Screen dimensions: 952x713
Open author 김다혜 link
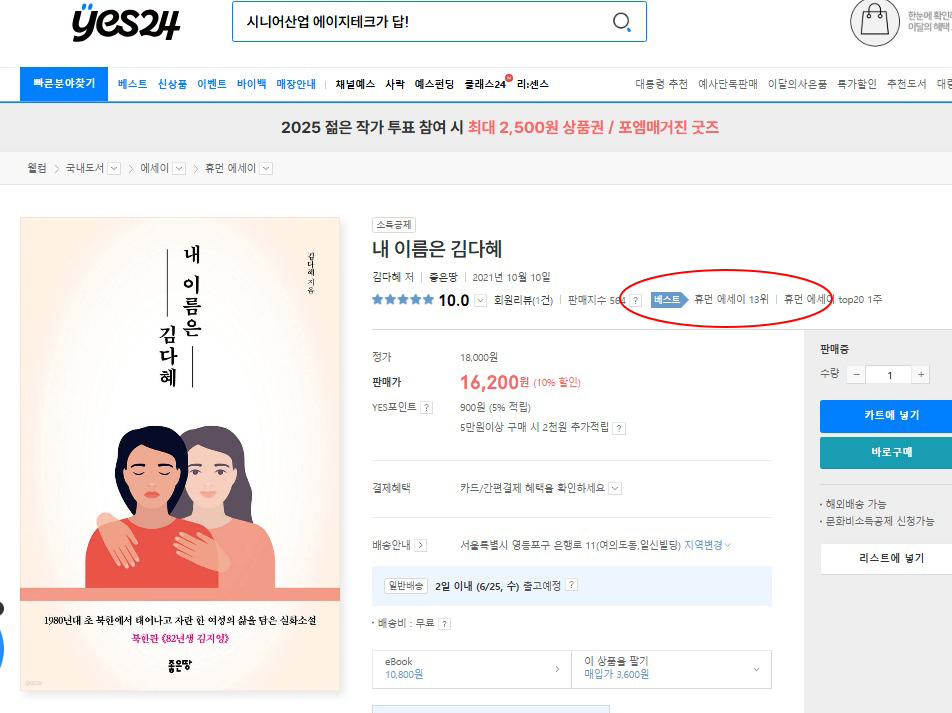point(387,277)
